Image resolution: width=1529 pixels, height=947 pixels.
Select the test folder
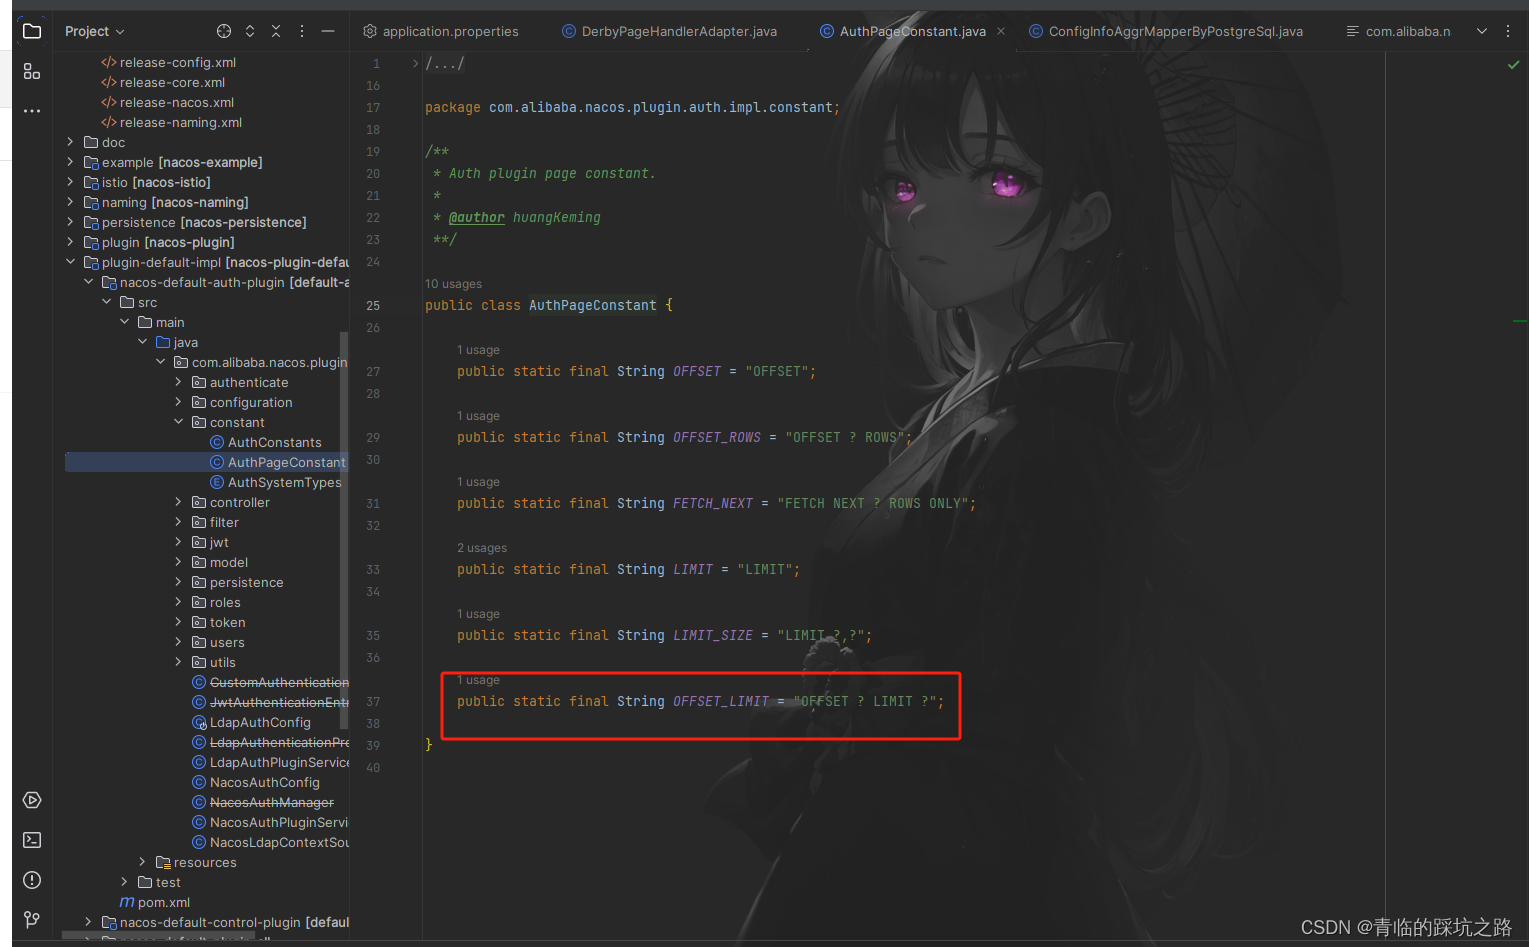(159, 882)
